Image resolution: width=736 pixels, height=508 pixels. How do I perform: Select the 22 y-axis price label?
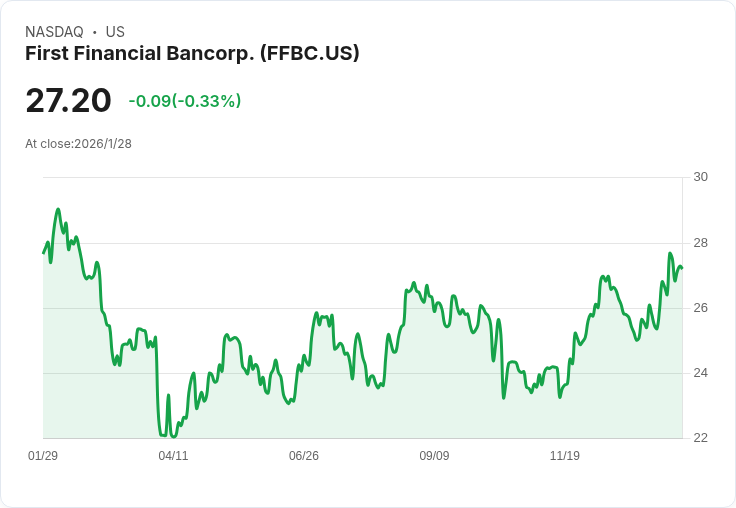coord(700,438)
